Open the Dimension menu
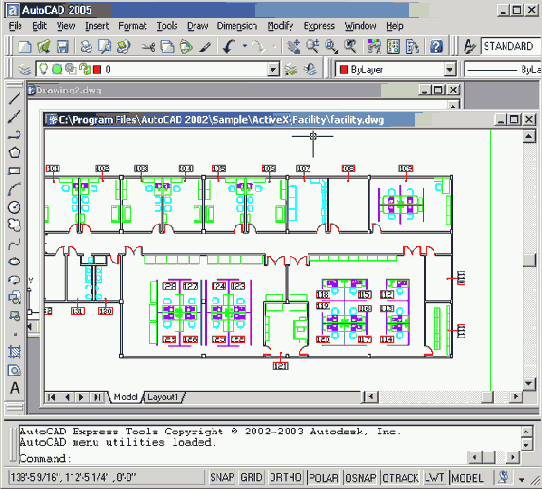This screenshot has height=489, width=542. (x=237, y=26)
